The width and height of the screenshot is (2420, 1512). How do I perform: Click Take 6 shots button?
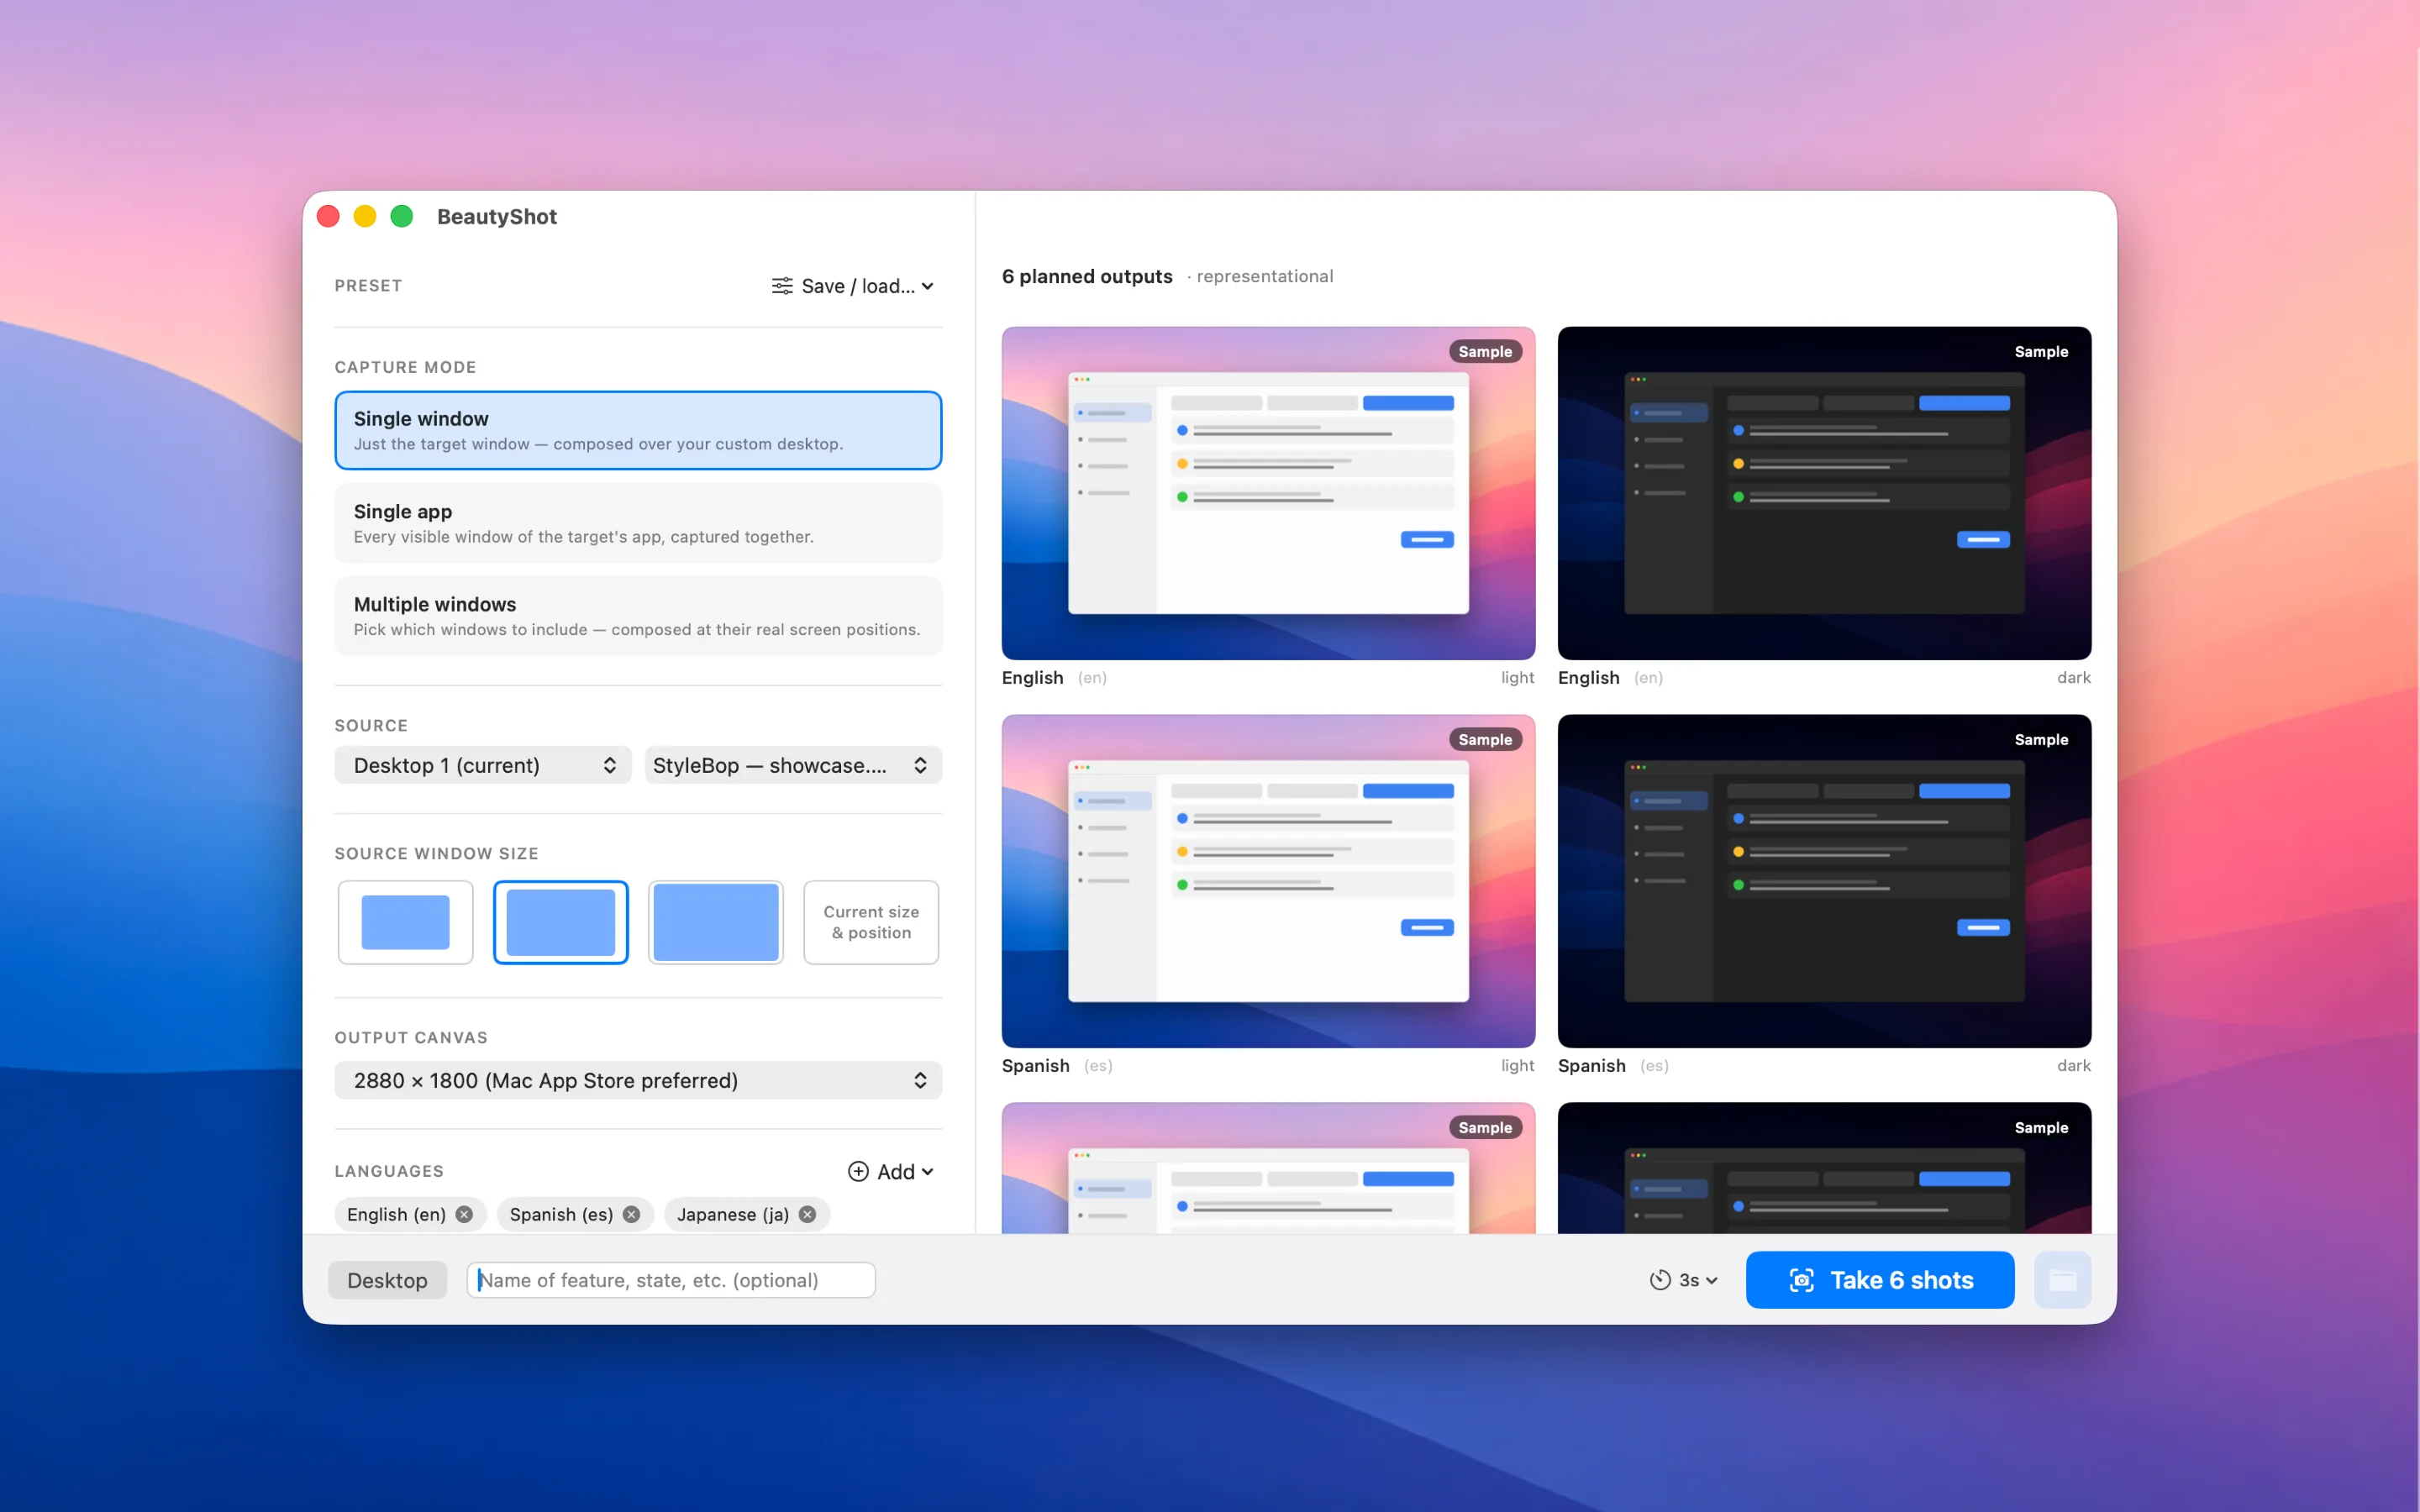pos(1880,1280)
